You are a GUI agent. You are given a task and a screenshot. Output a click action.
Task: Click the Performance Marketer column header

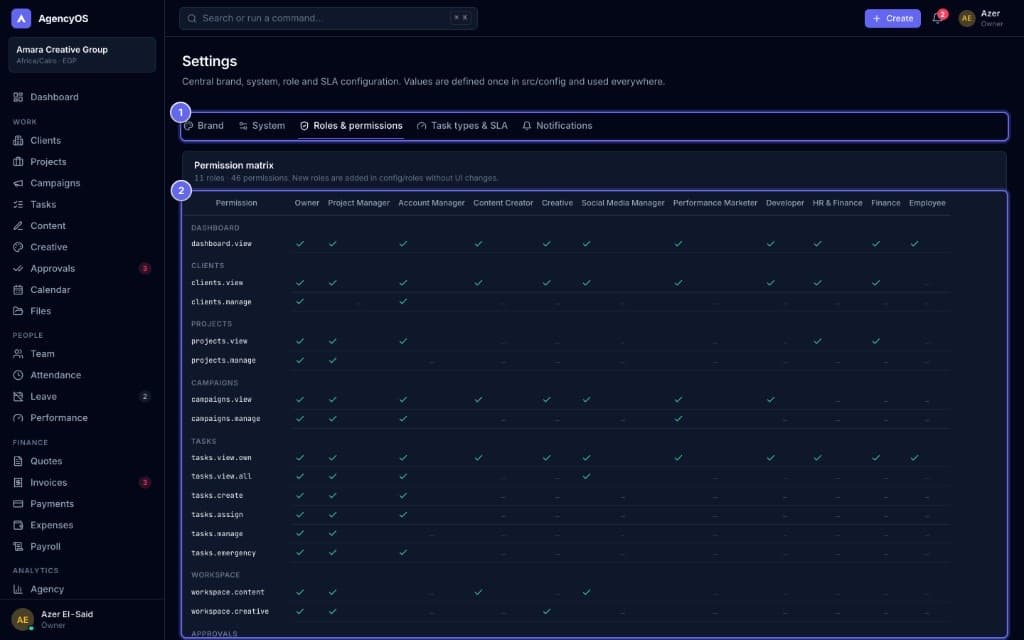(715, 203)
